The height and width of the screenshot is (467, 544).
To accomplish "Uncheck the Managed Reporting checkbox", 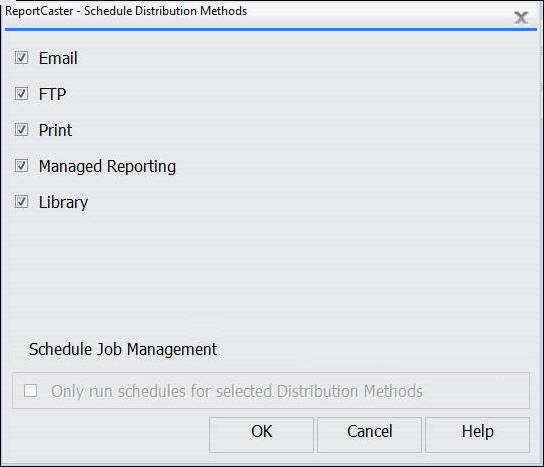I will pyautogui.click(x=21, y=165).
